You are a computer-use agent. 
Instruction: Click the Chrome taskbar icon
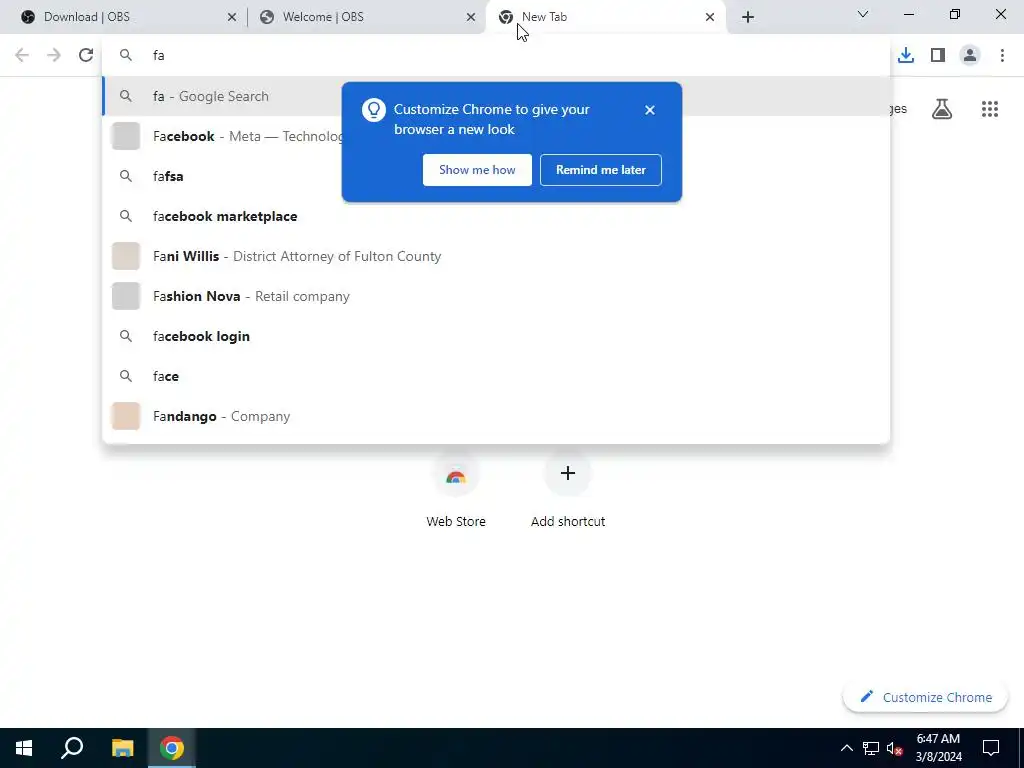click(x=172, y=748)
